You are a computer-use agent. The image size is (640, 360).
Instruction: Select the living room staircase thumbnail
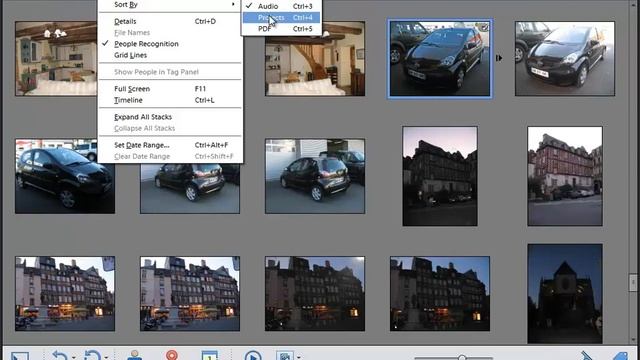tap(315, 59)
